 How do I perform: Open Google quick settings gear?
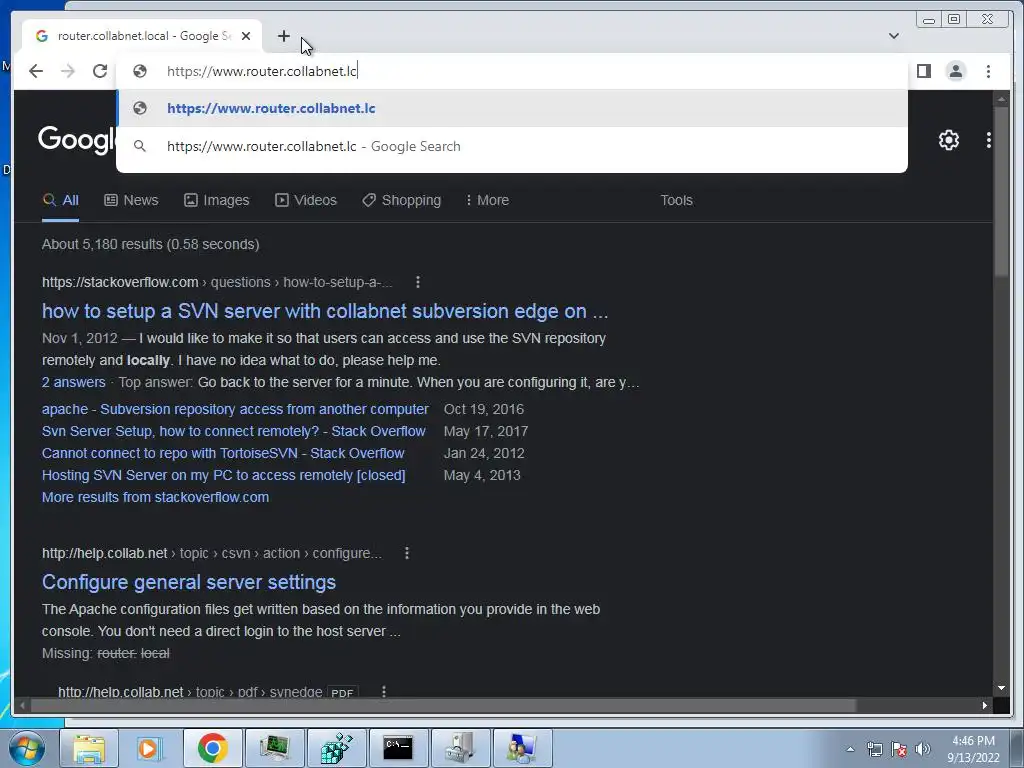click(949, 140)
